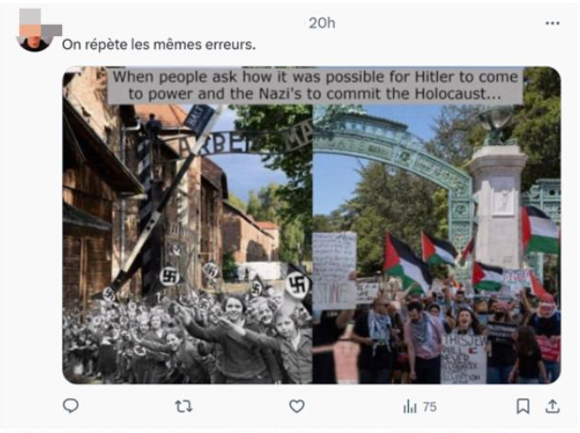
Task: Open the three-dot more options menu
Action: point(552,23)
